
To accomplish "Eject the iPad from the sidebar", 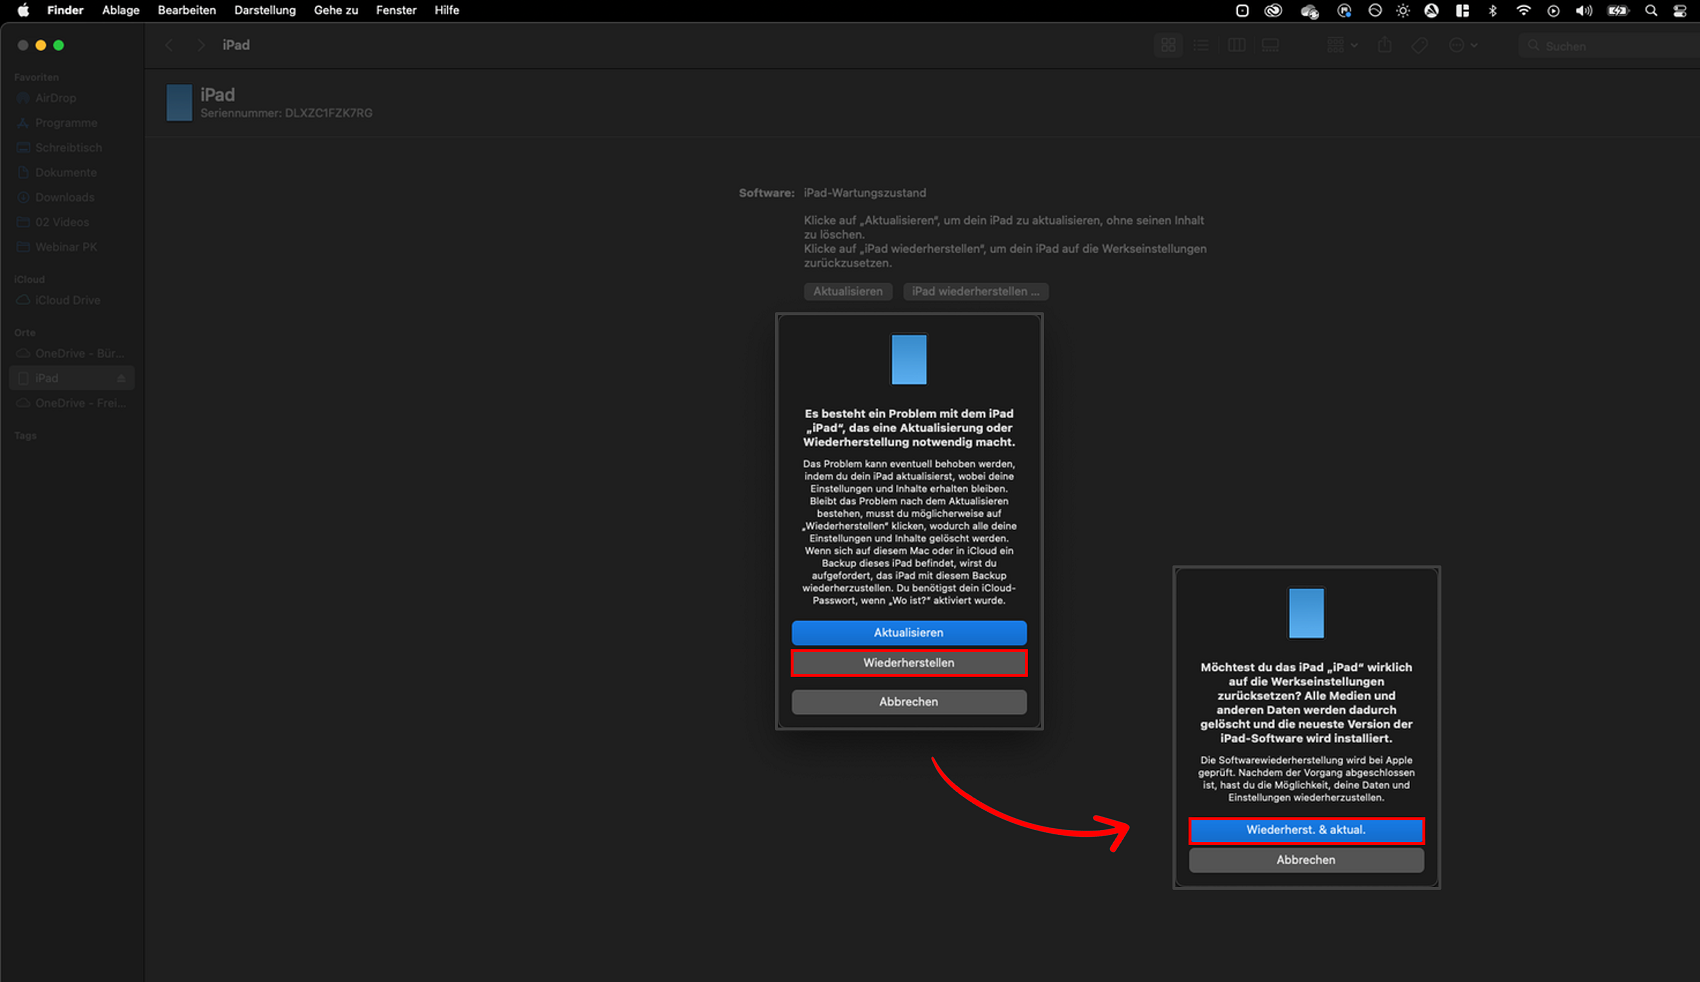I will [121, 379].
